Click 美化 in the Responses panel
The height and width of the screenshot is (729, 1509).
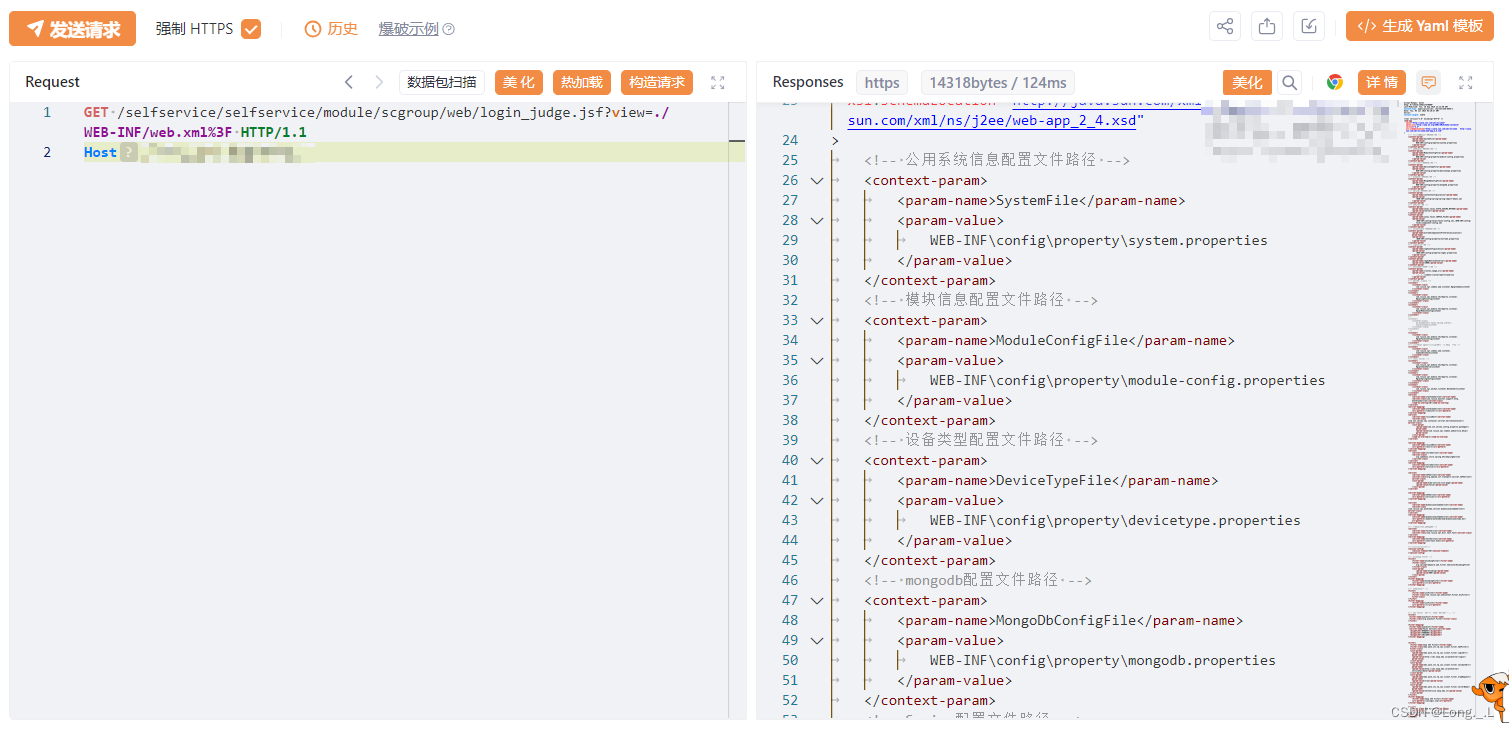(x=1247, y=83)
